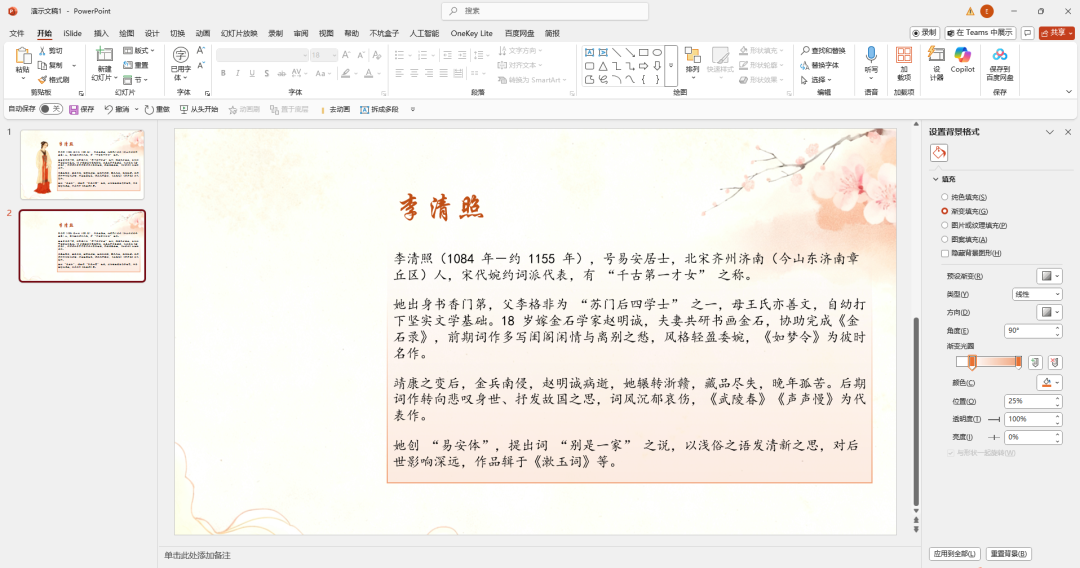
Task: Select the Solid fill (纯色填充) radio
Action: point(944,198)
